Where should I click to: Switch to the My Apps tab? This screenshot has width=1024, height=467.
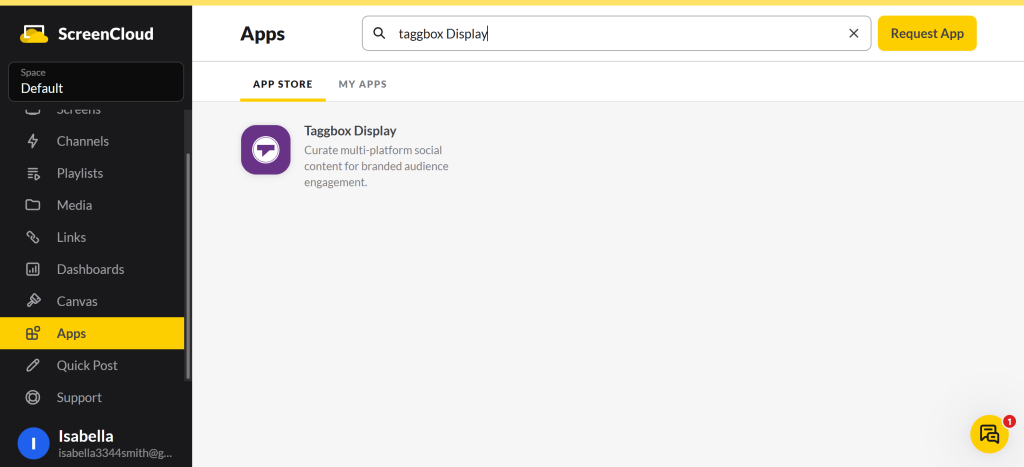(362, 84)
